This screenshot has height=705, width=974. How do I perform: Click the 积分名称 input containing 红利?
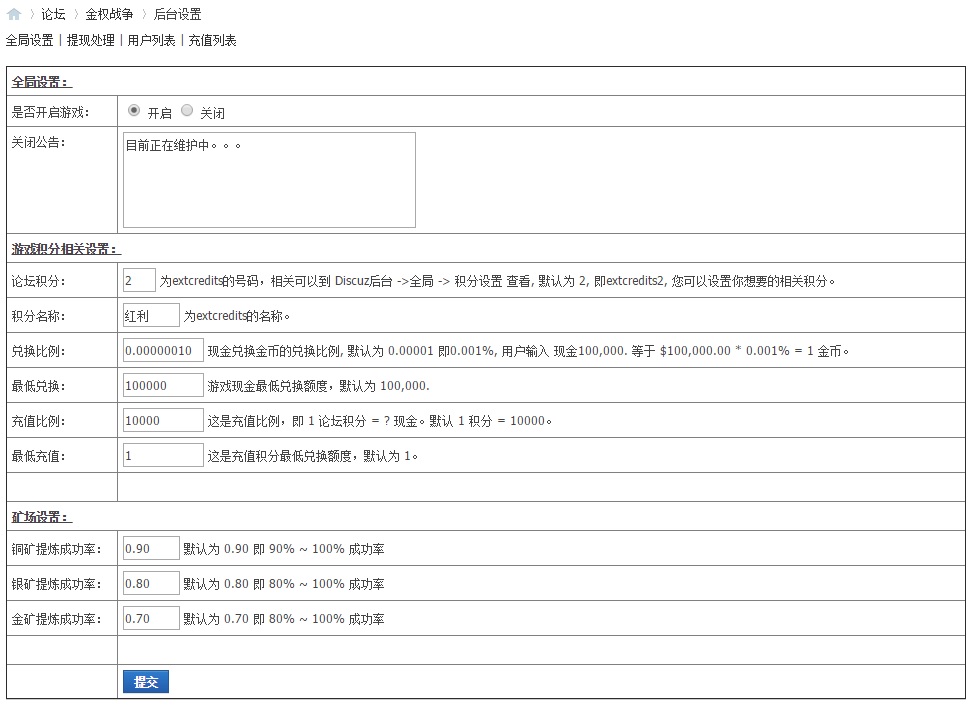(x=151, y=316)
